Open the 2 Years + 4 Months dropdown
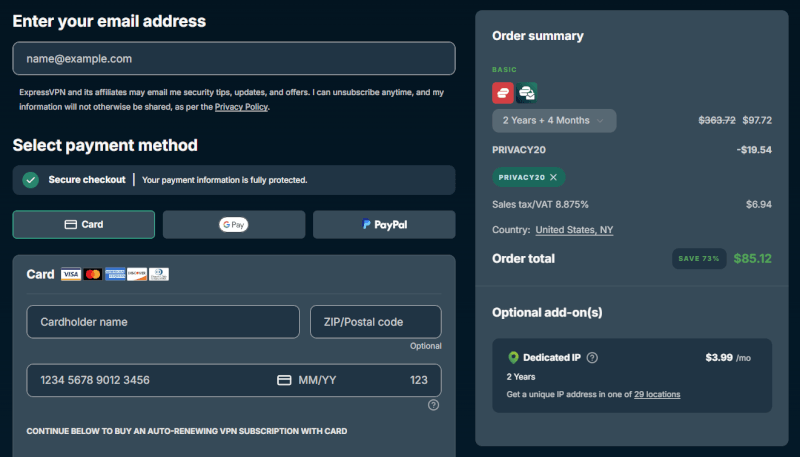Screen dimensions: 800x457 [x=554, y=121]
